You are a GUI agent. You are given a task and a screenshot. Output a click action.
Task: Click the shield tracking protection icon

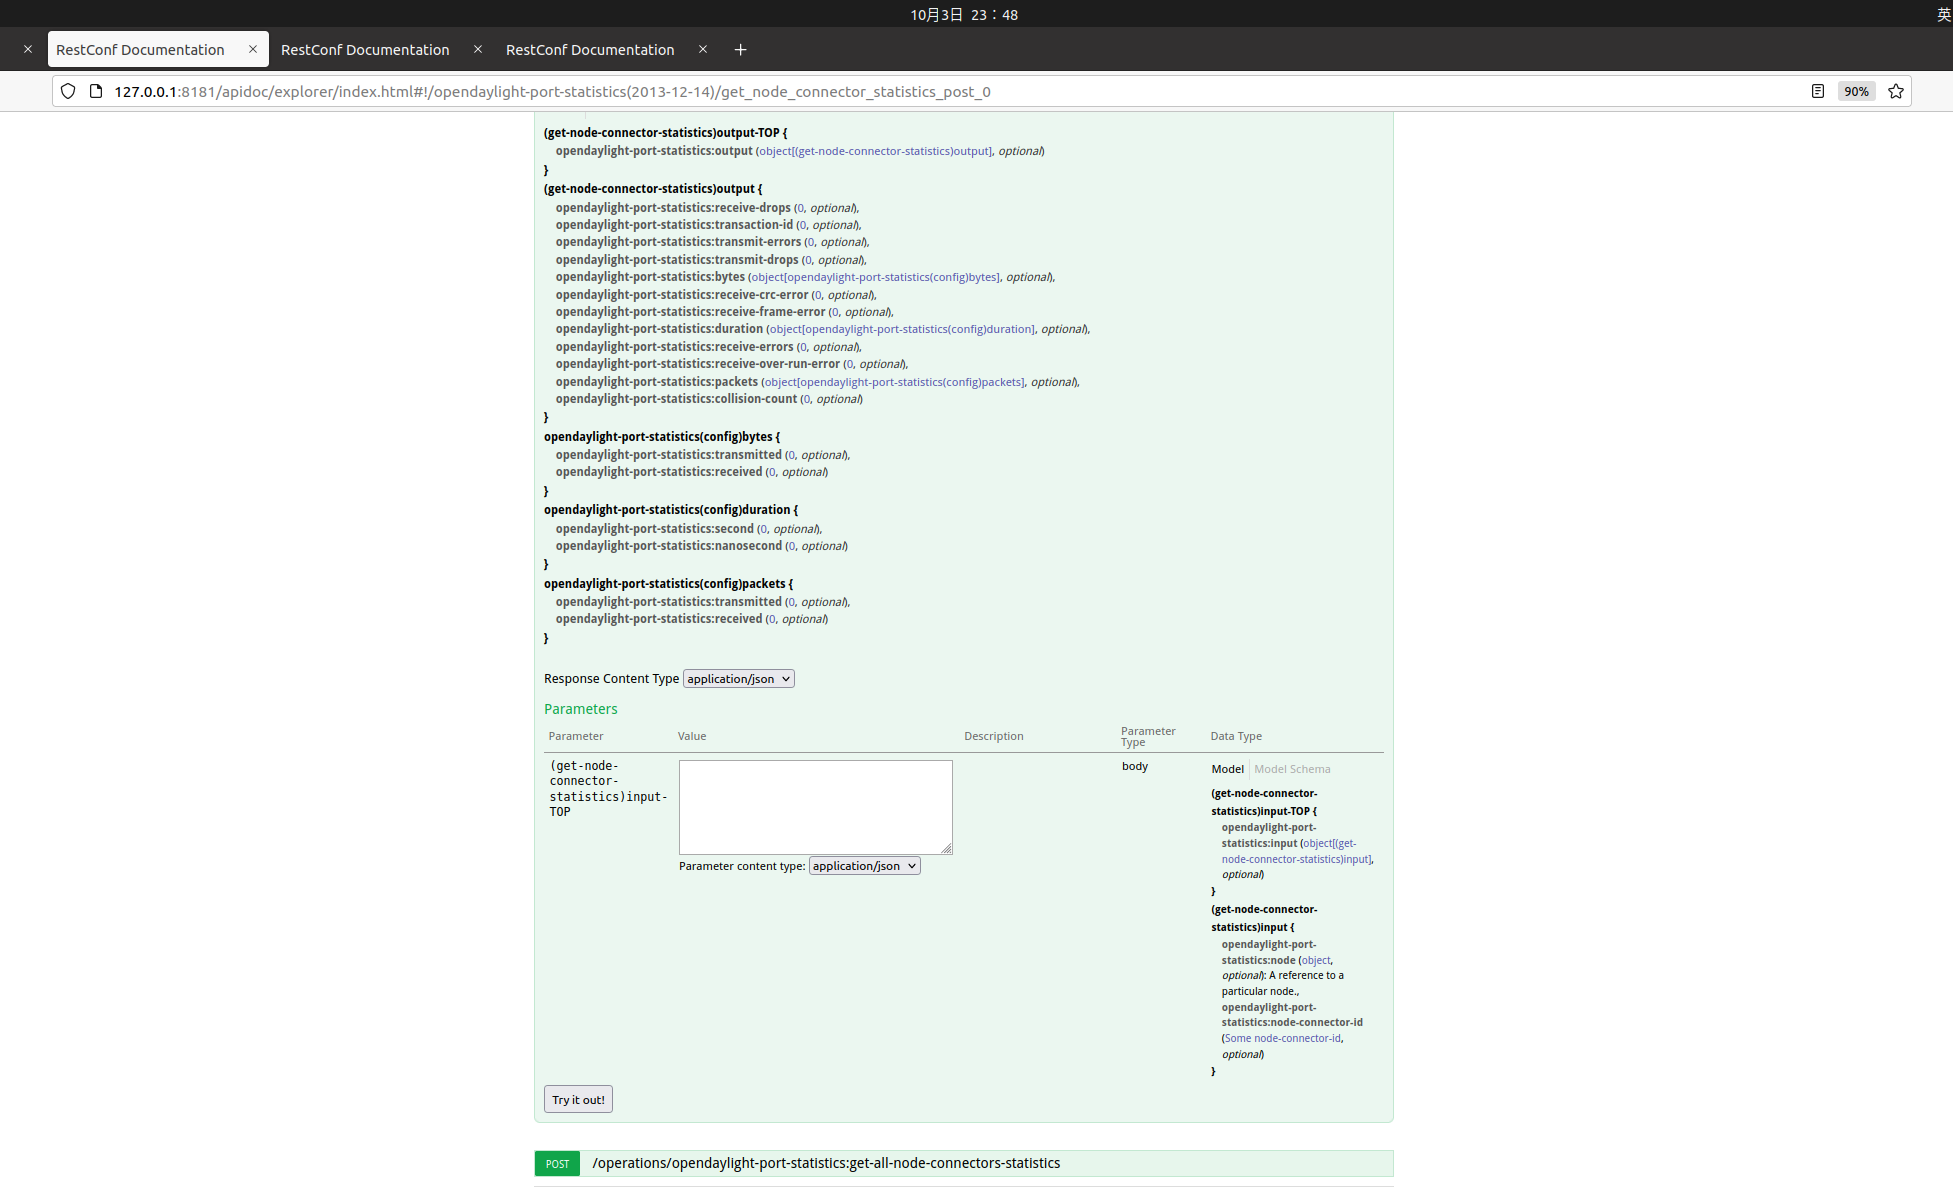coord(68,91)
